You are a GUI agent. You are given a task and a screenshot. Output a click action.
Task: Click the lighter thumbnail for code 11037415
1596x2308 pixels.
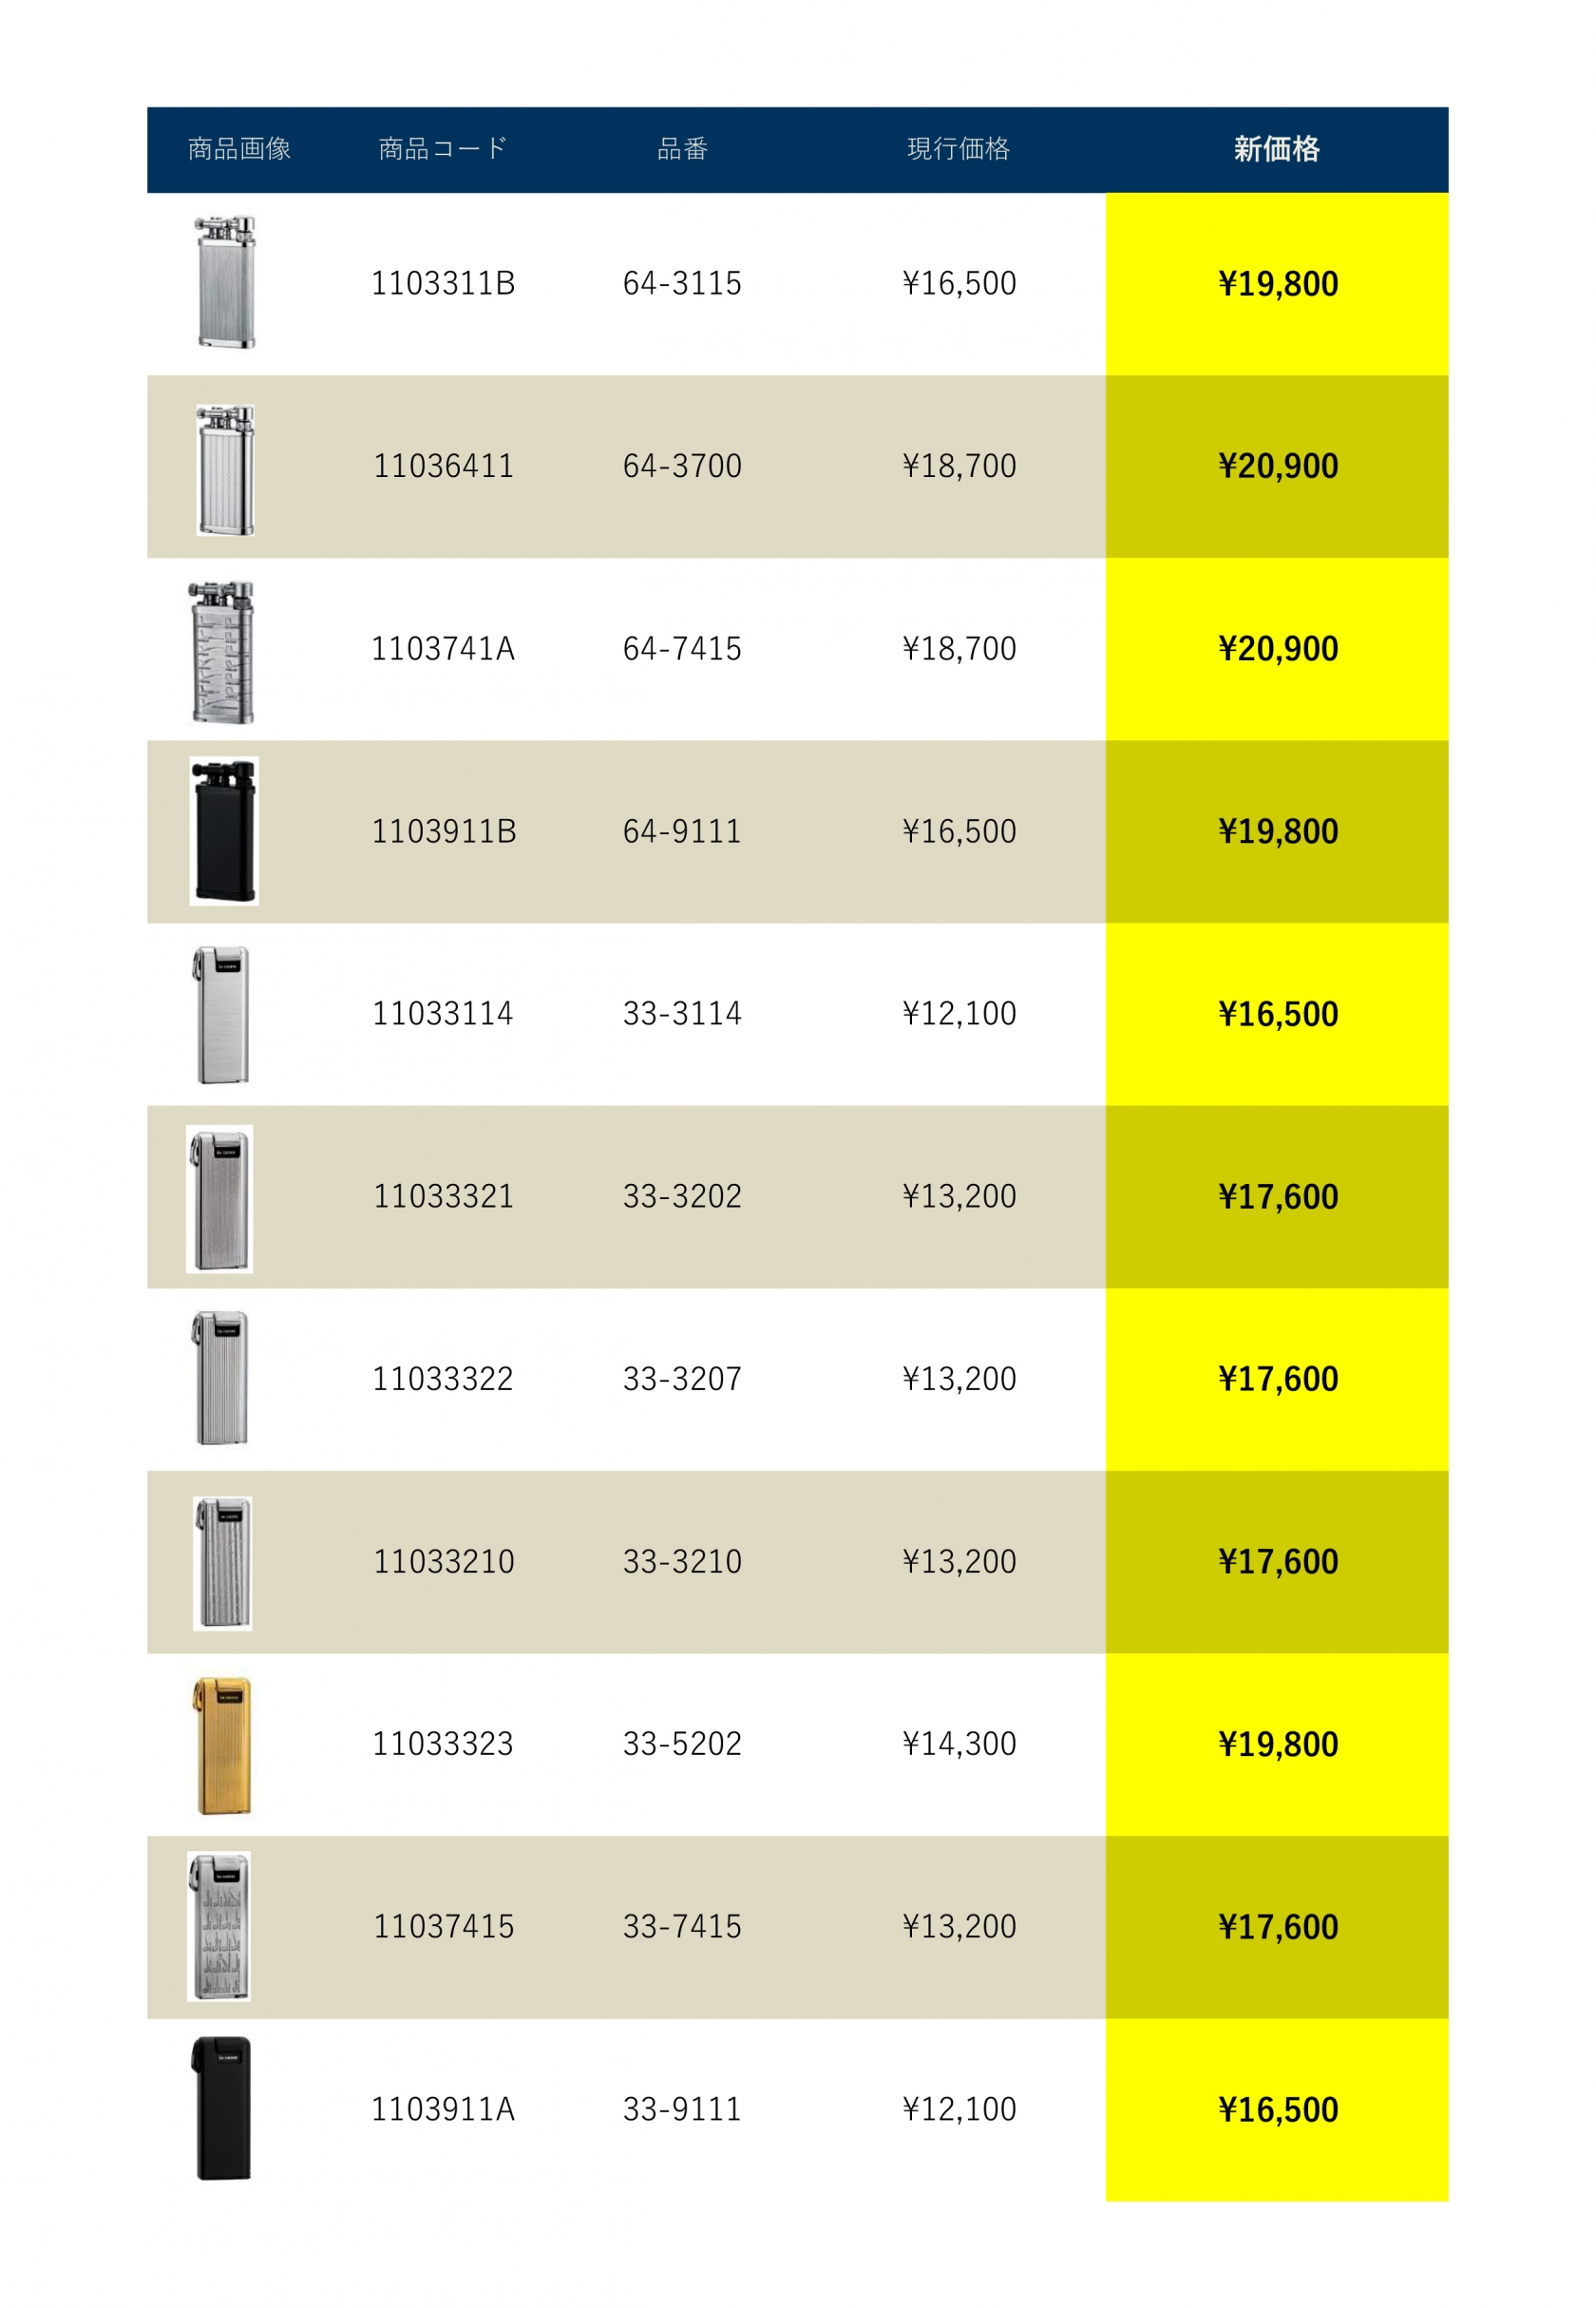coord(219,1926)
